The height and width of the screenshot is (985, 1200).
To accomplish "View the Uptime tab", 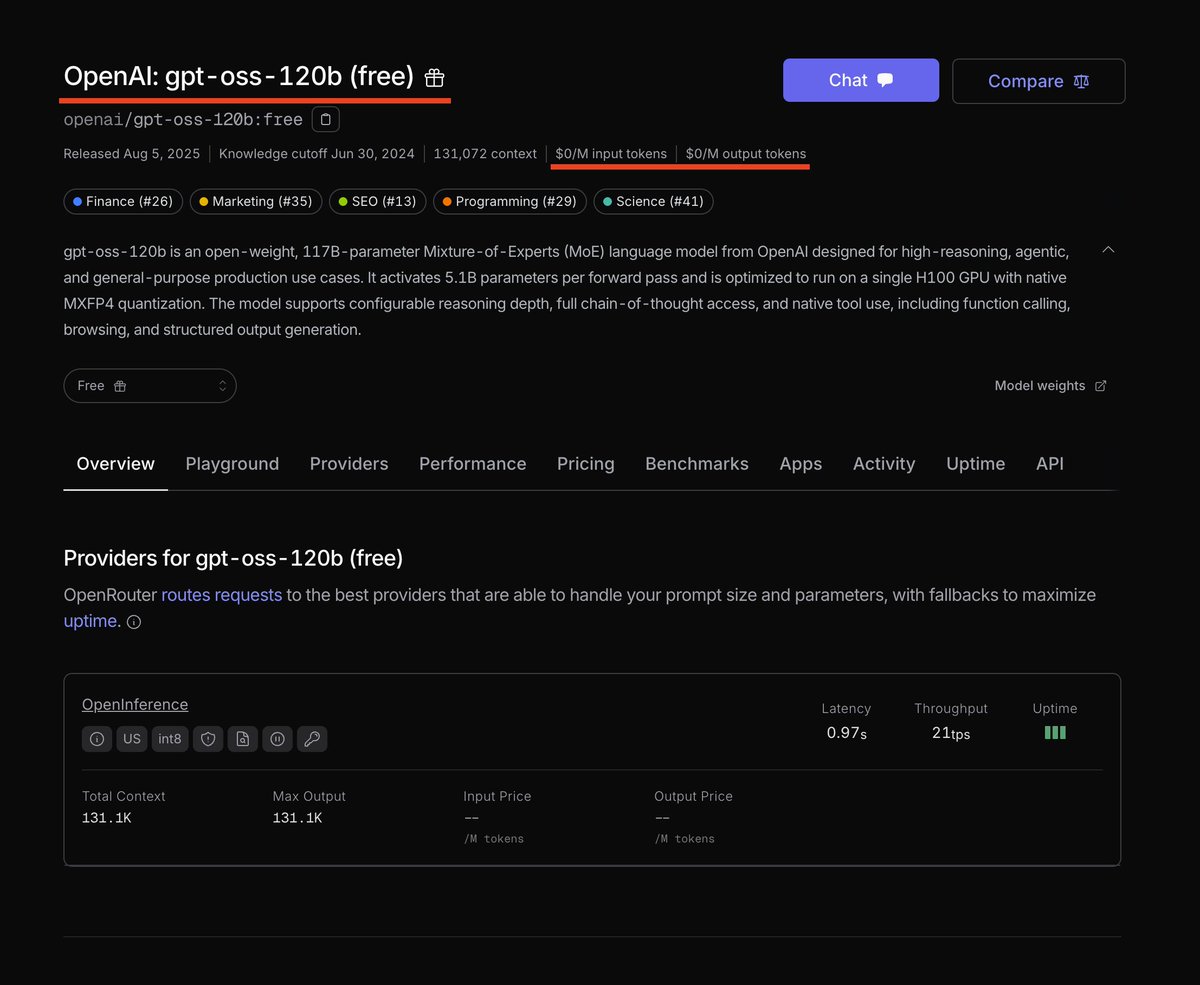I will coord(976,464).
